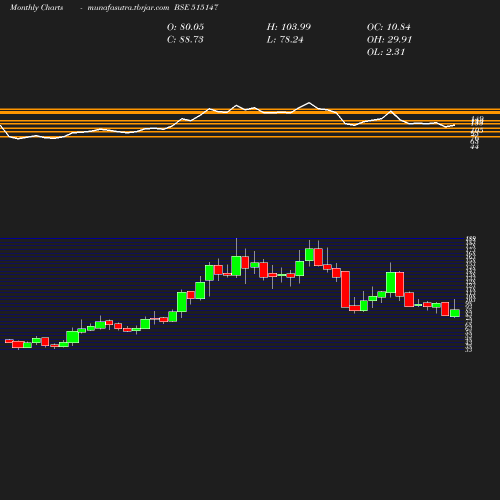Screen dimensions: 500x500
Task: Click the candle with the longest red body
Action: 345,289
